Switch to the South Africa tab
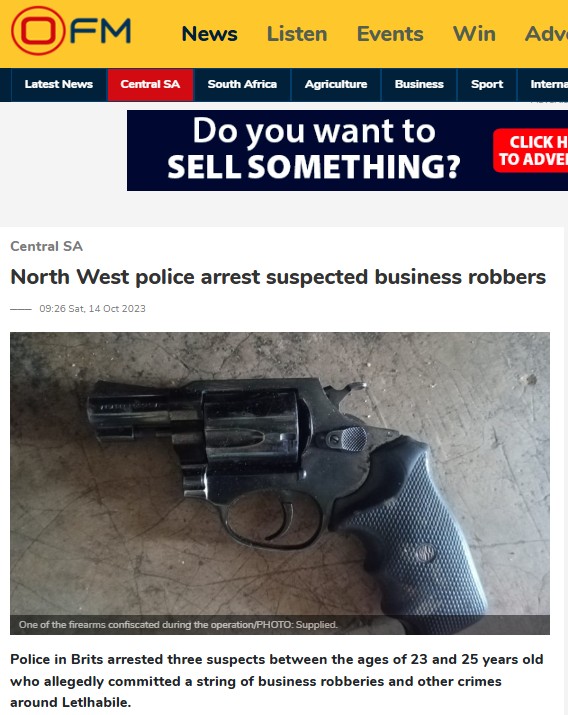 click(242, 84)
